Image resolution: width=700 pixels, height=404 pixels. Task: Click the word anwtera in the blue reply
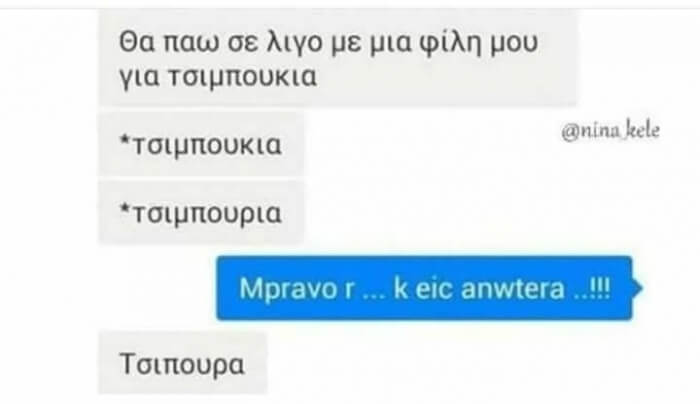[513, 289]
